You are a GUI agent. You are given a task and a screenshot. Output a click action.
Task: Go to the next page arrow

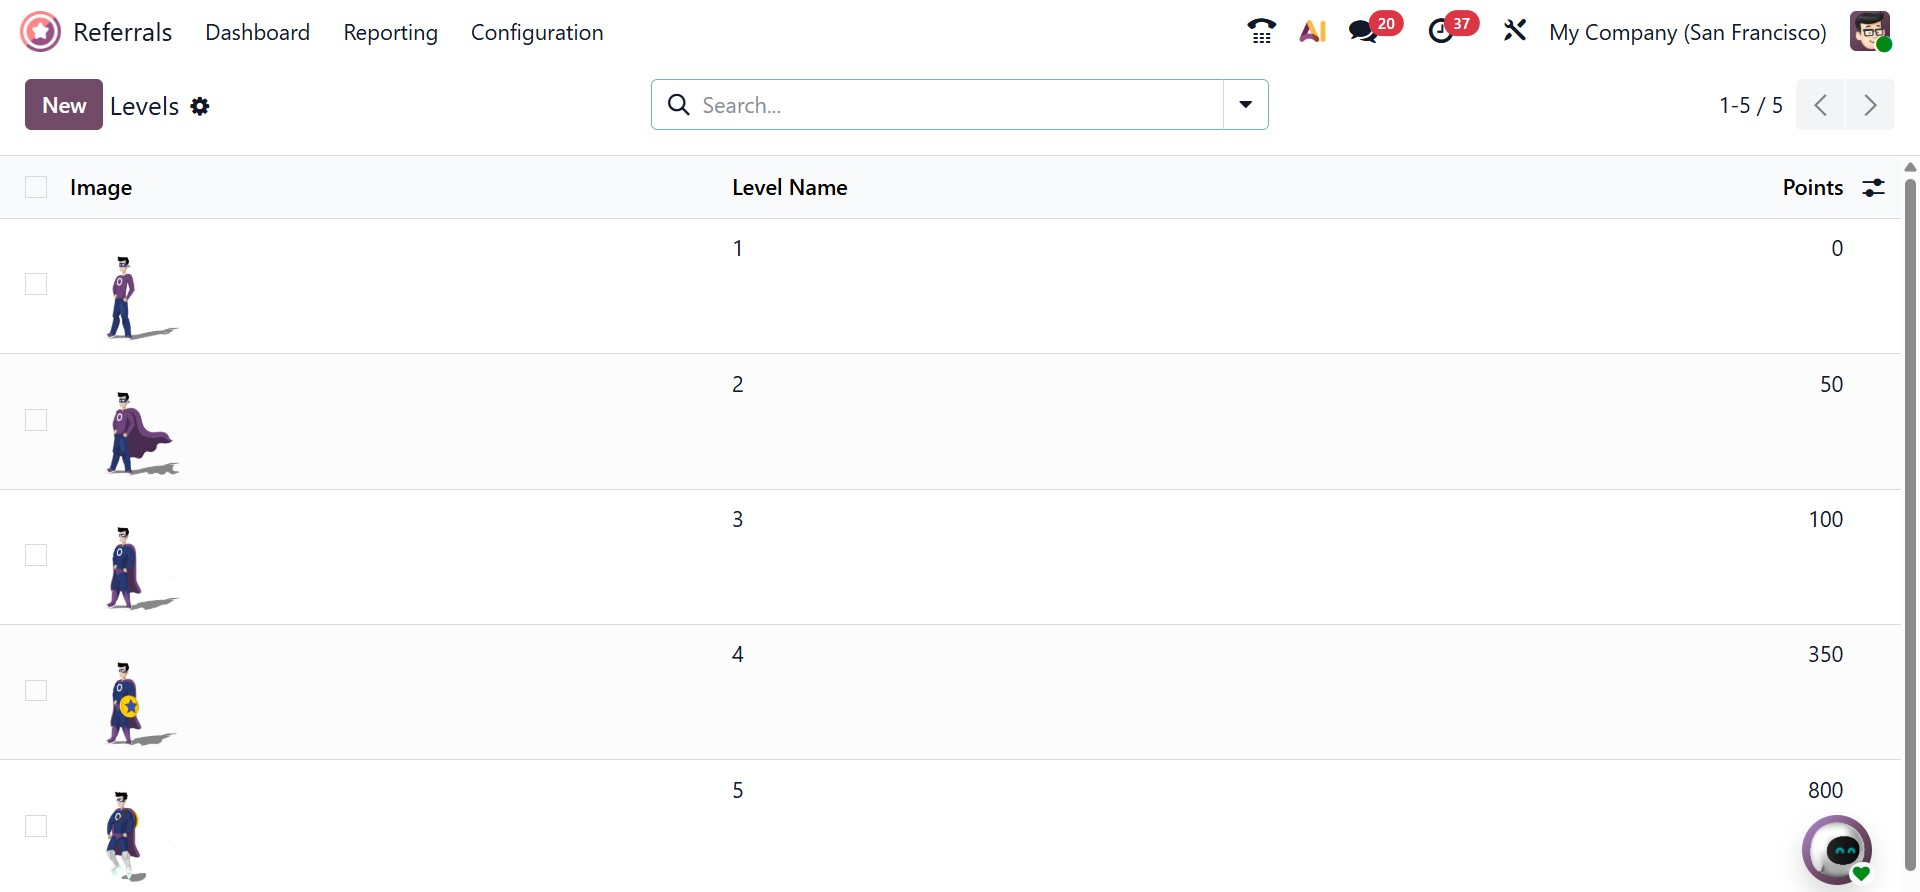pos(1870,105)
